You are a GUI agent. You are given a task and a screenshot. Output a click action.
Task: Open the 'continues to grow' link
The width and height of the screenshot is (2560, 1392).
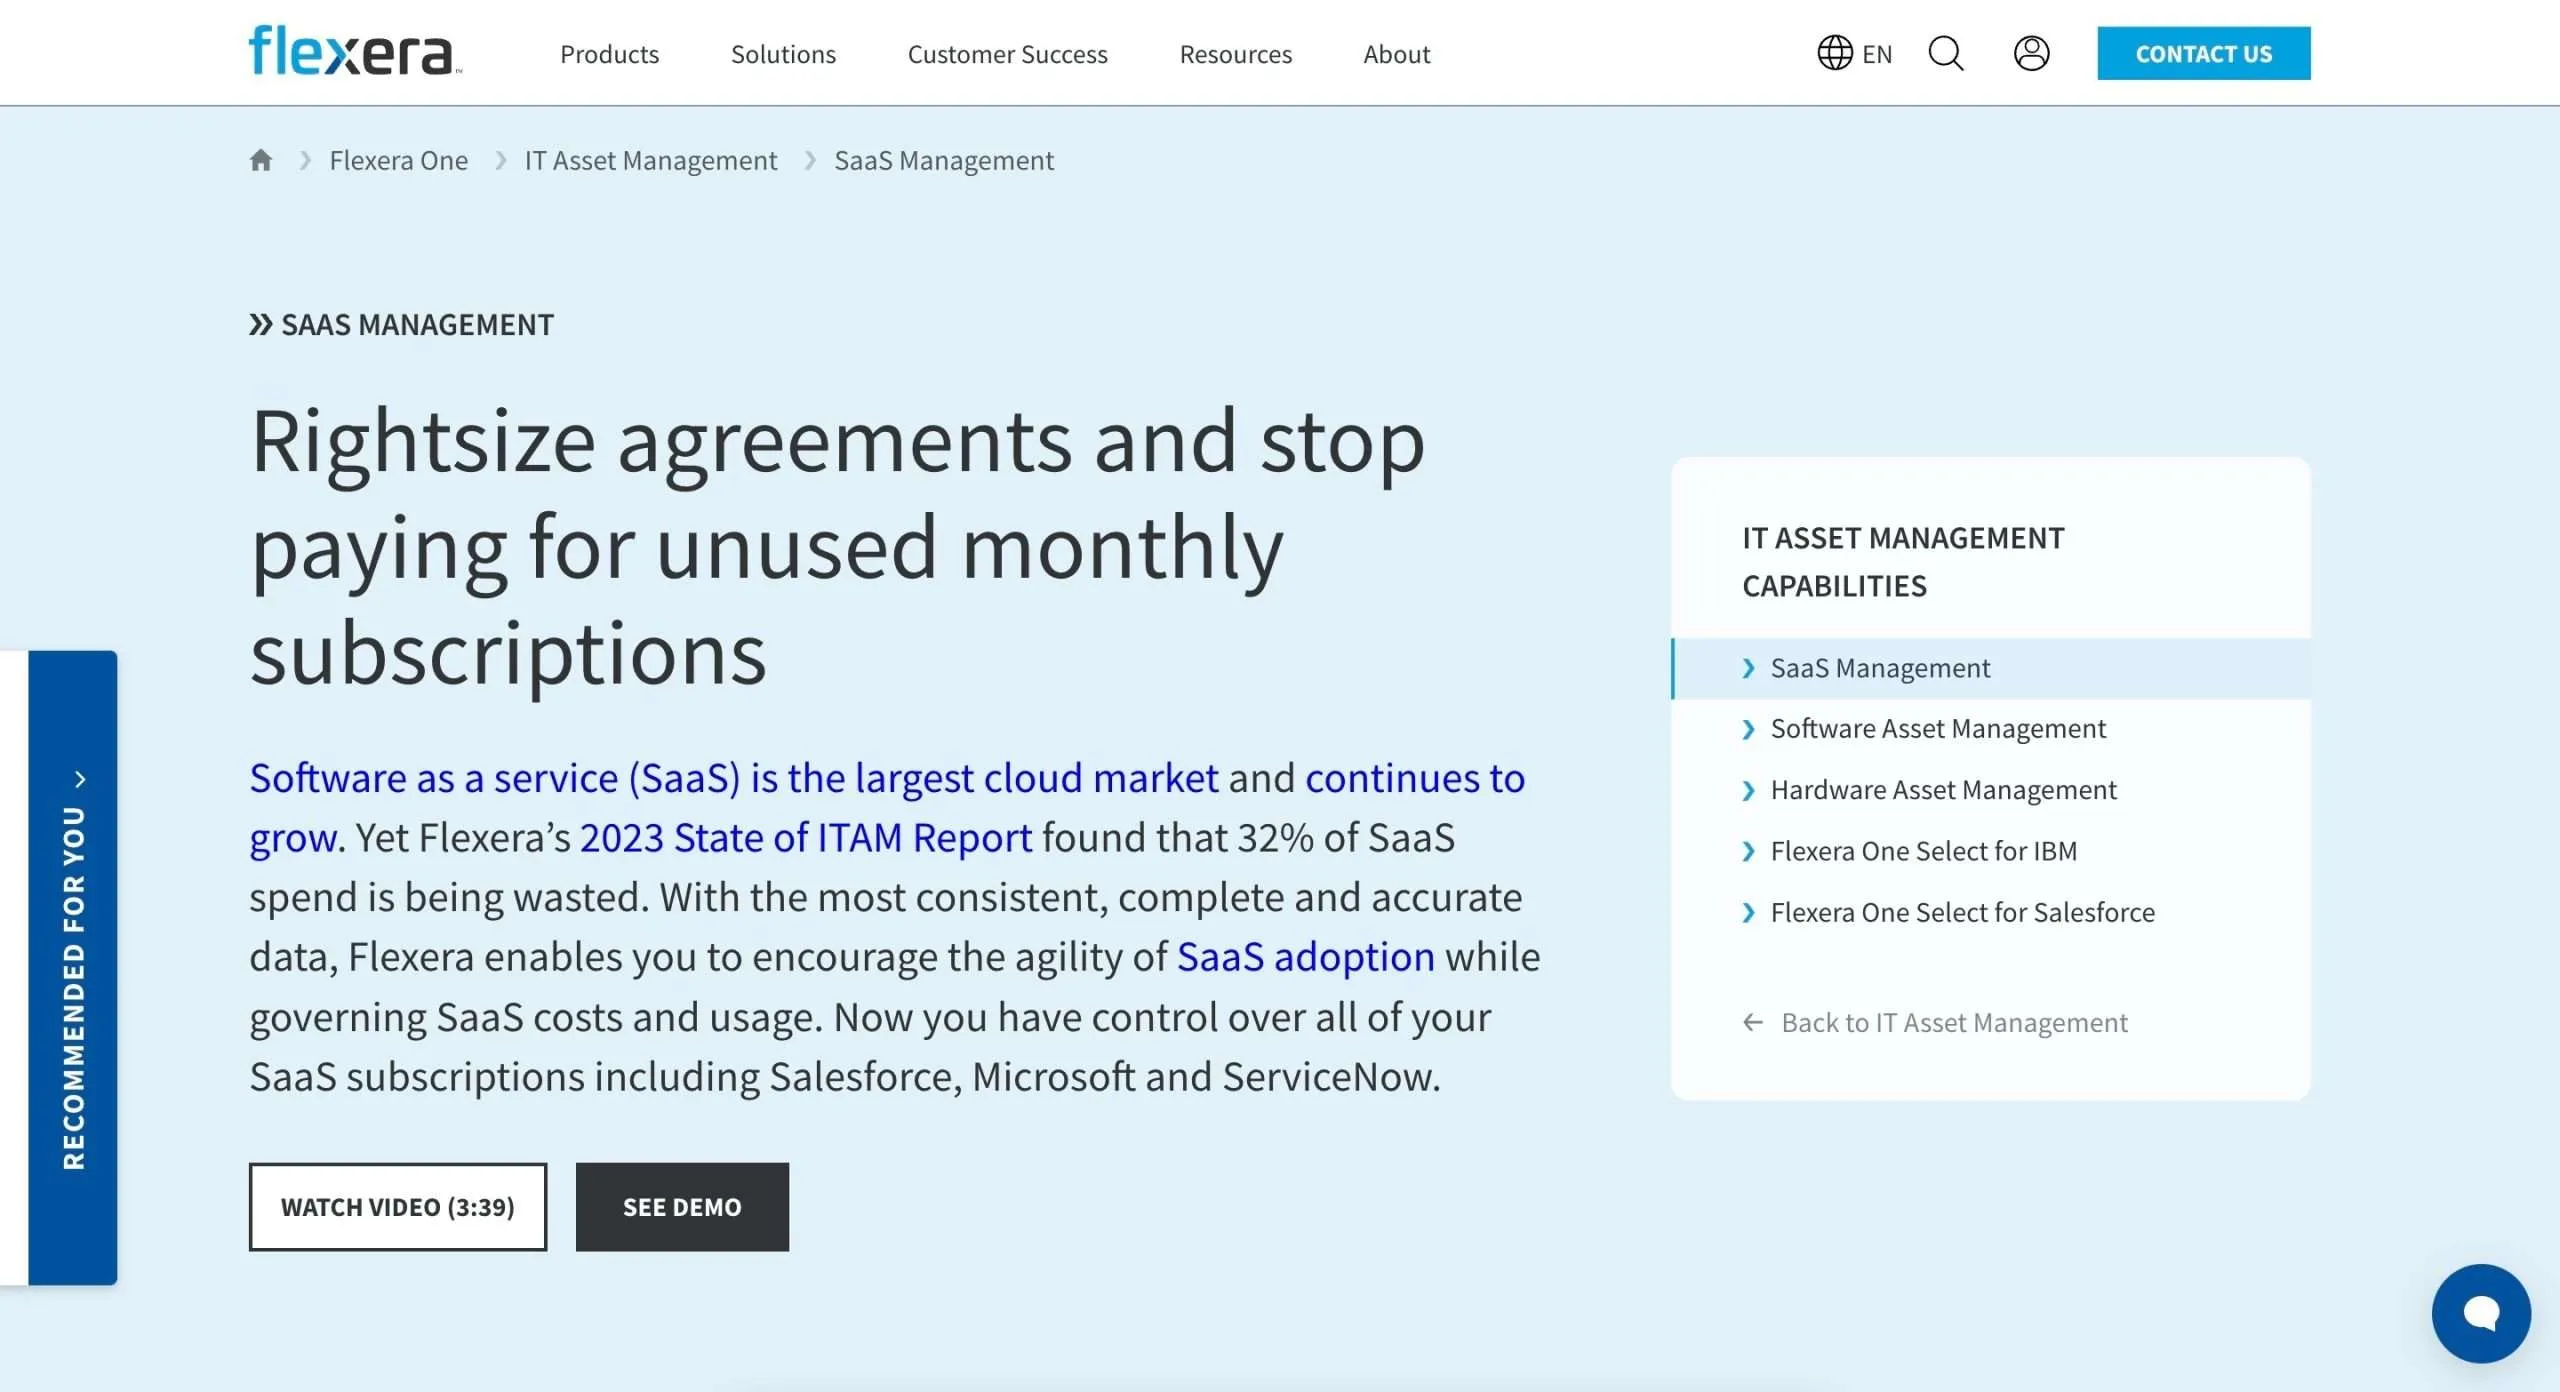click(x=1414, y=778)
